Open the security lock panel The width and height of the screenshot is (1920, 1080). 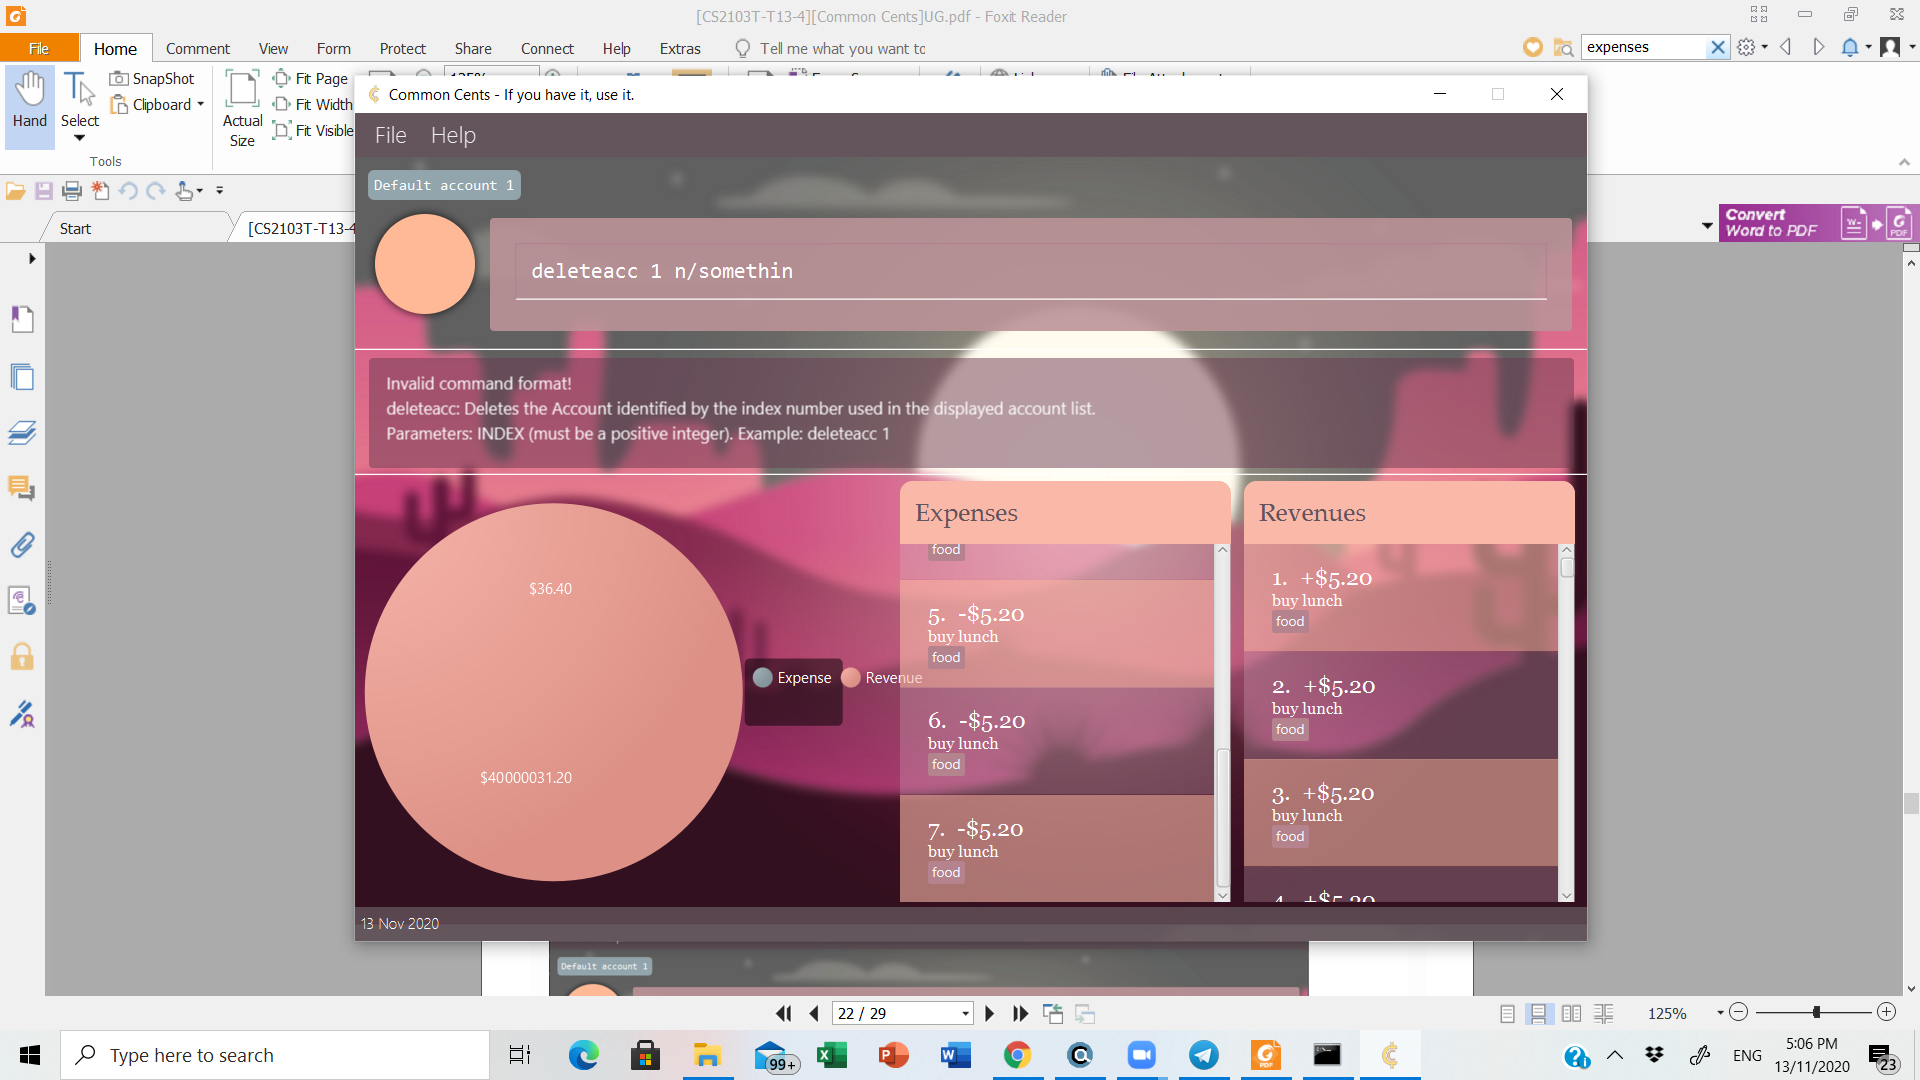pyautogui.click(x=22, y=657)
